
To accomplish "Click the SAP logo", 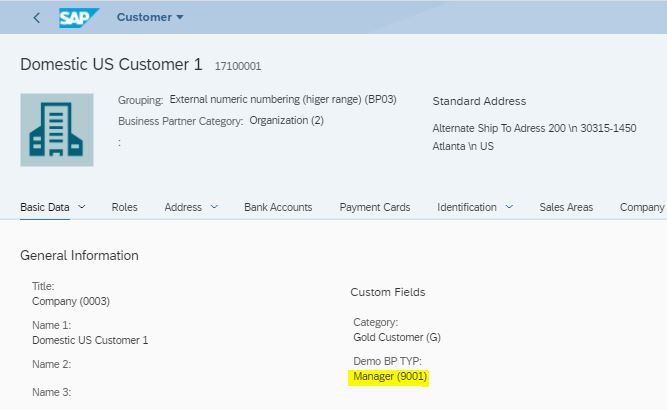I will (79, 17).
